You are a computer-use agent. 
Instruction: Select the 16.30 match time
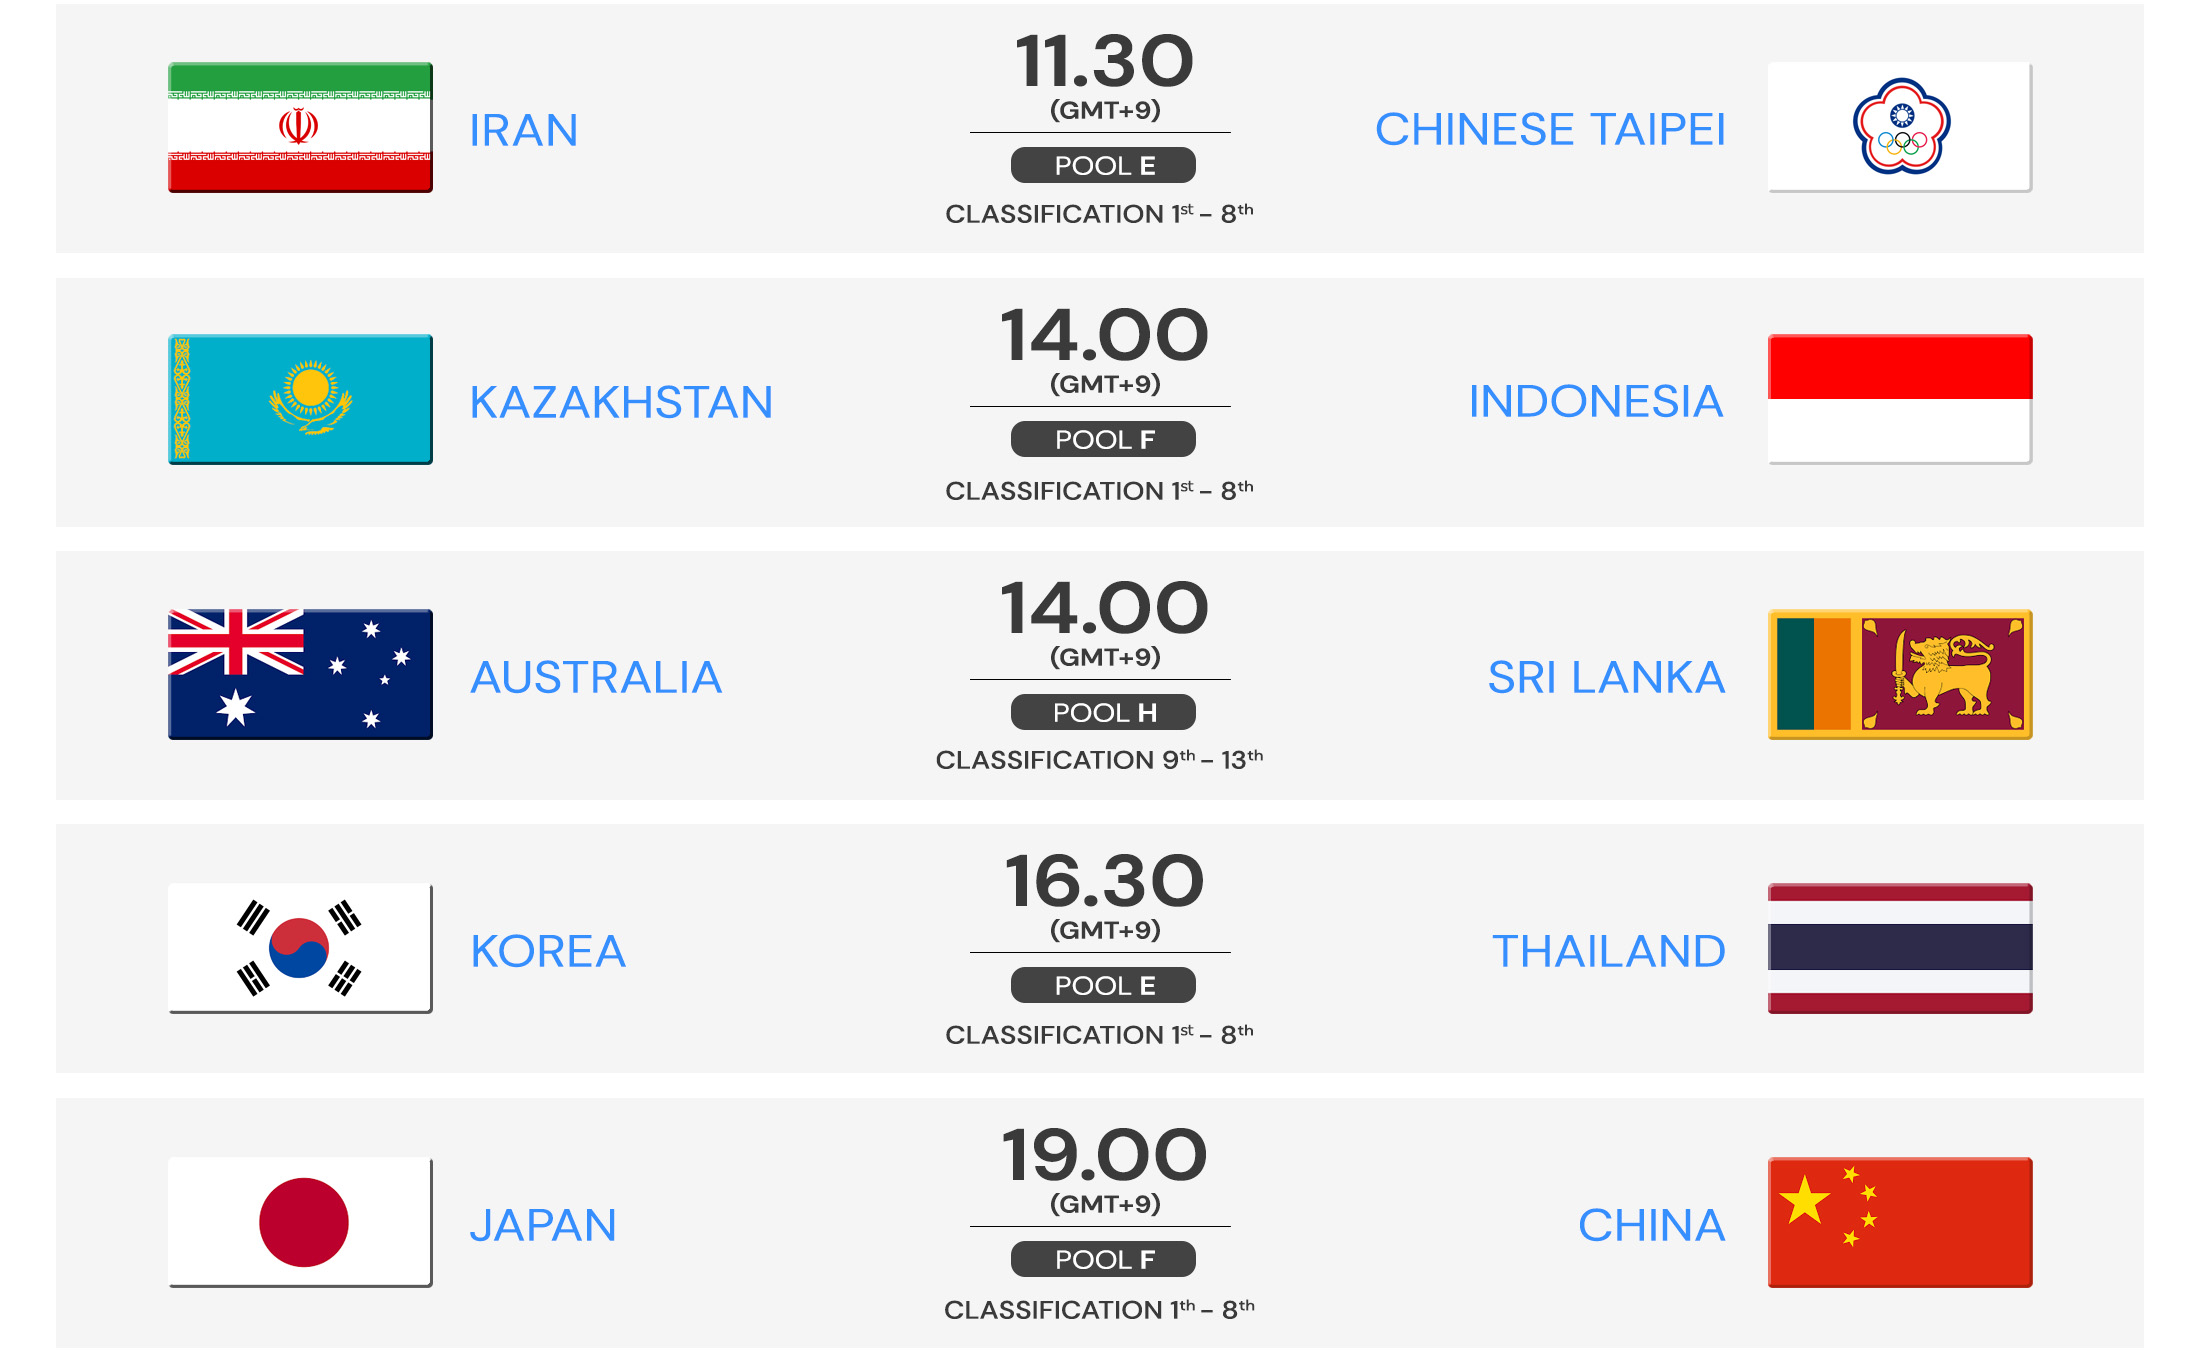1104,881
